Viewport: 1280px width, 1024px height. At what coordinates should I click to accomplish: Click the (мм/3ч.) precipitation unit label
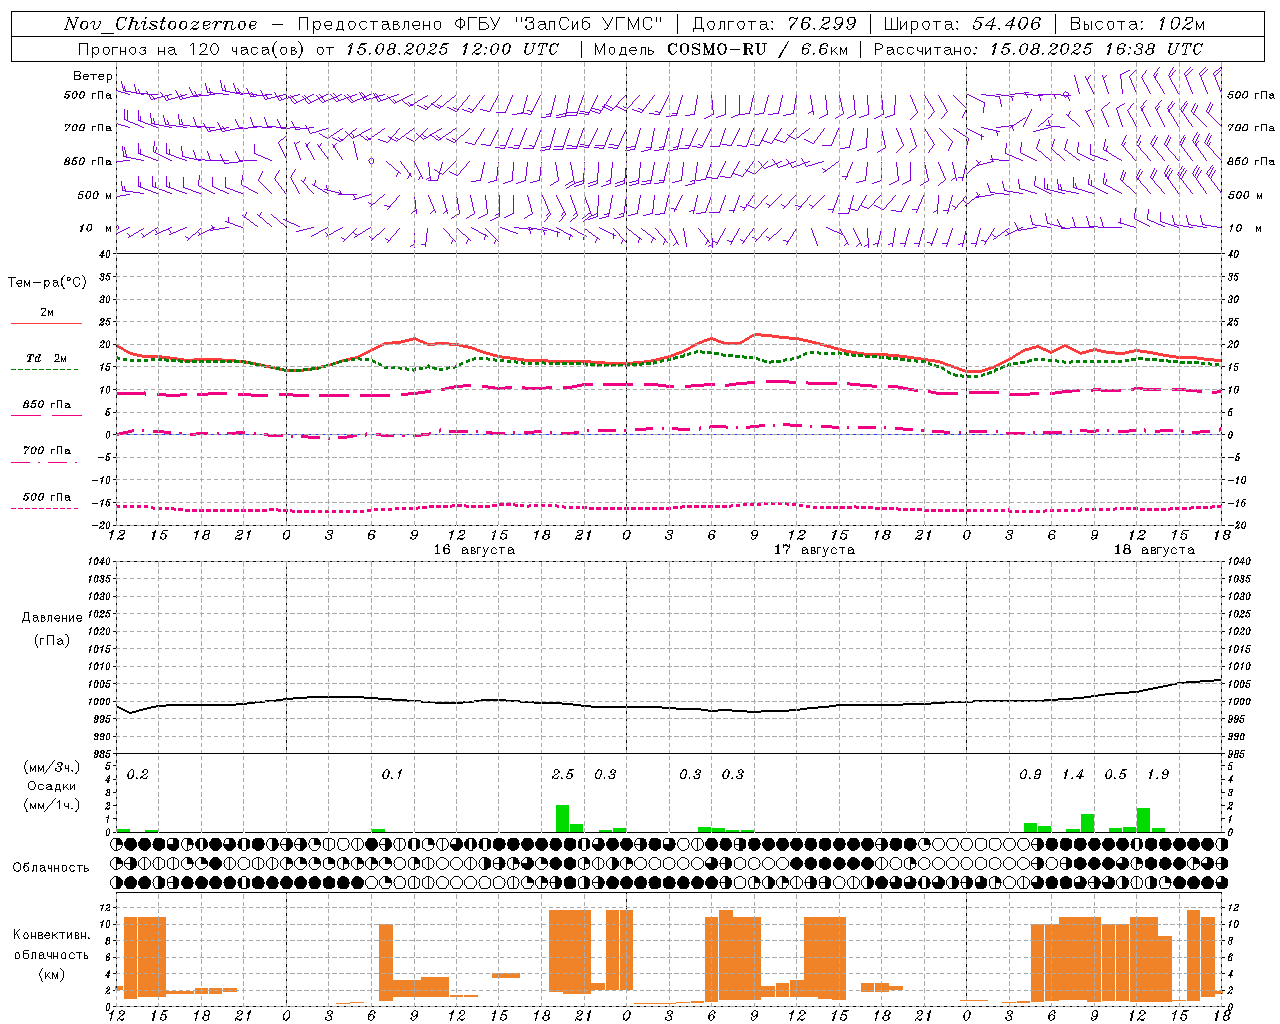pyautogui.click(x=51, y=768)
